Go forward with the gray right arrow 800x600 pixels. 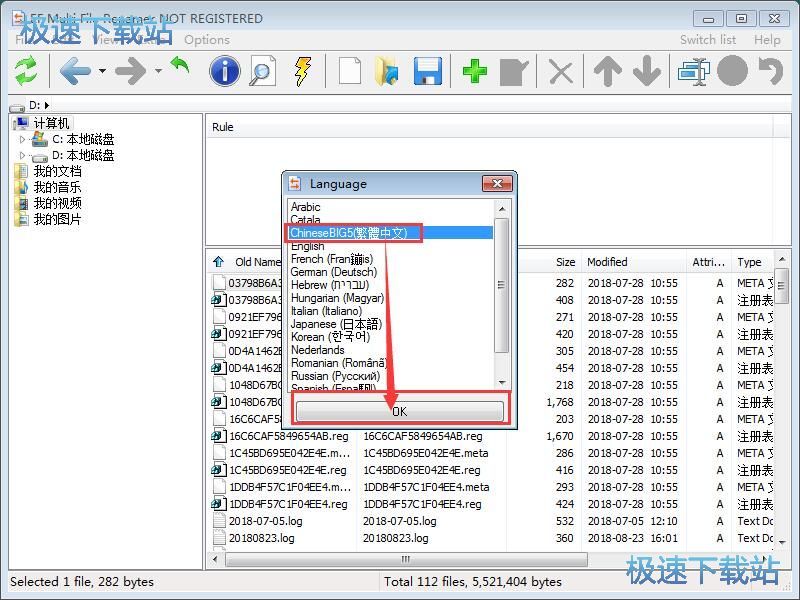[x=131, y=71]
